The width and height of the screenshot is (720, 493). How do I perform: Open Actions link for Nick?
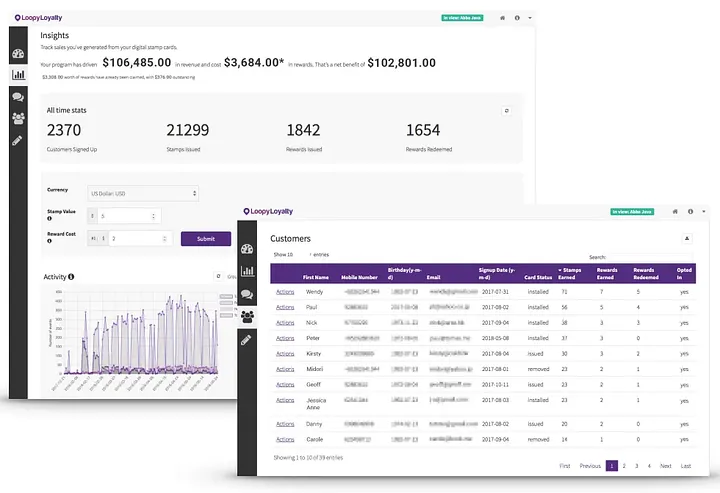[x=285, y=323]
